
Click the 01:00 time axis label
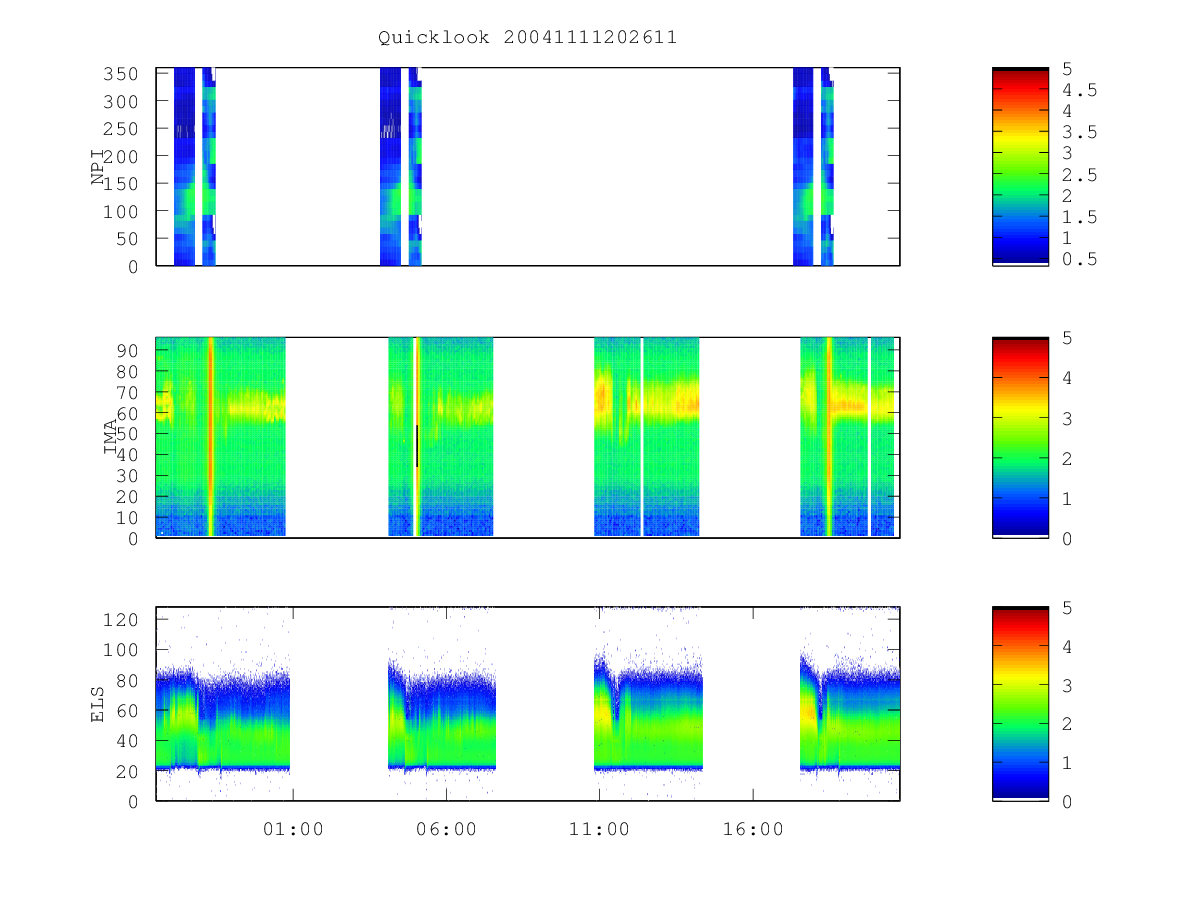pos(293,829)
